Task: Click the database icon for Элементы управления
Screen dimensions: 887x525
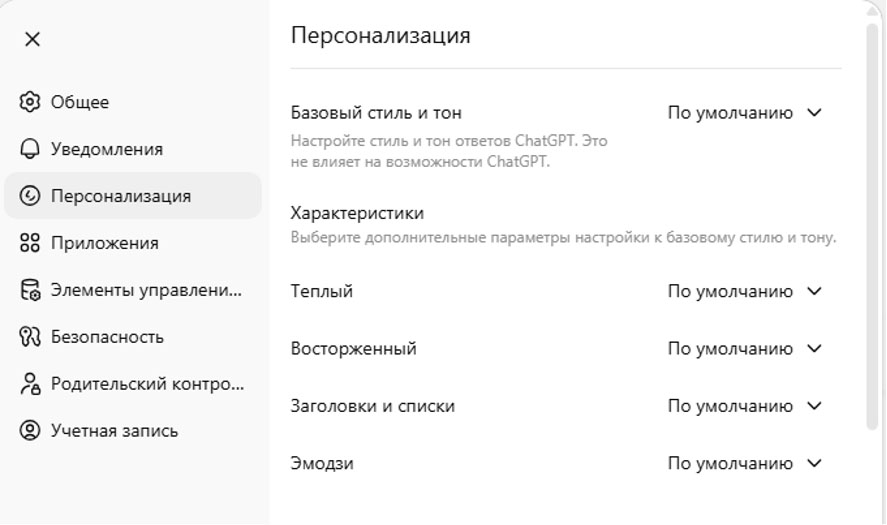Action: 30,290
